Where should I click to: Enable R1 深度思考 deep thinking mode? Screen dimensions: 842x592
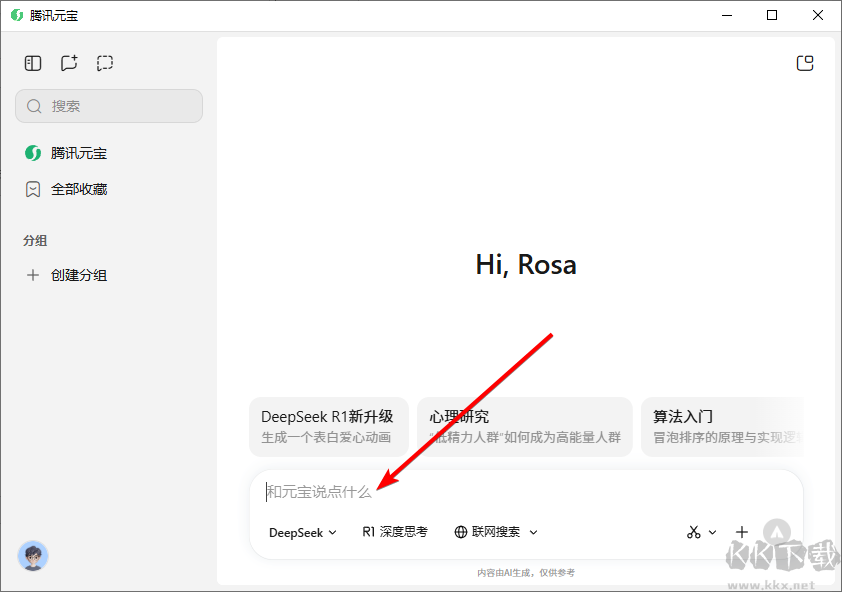pyautogui.click(x=394, y=531)
